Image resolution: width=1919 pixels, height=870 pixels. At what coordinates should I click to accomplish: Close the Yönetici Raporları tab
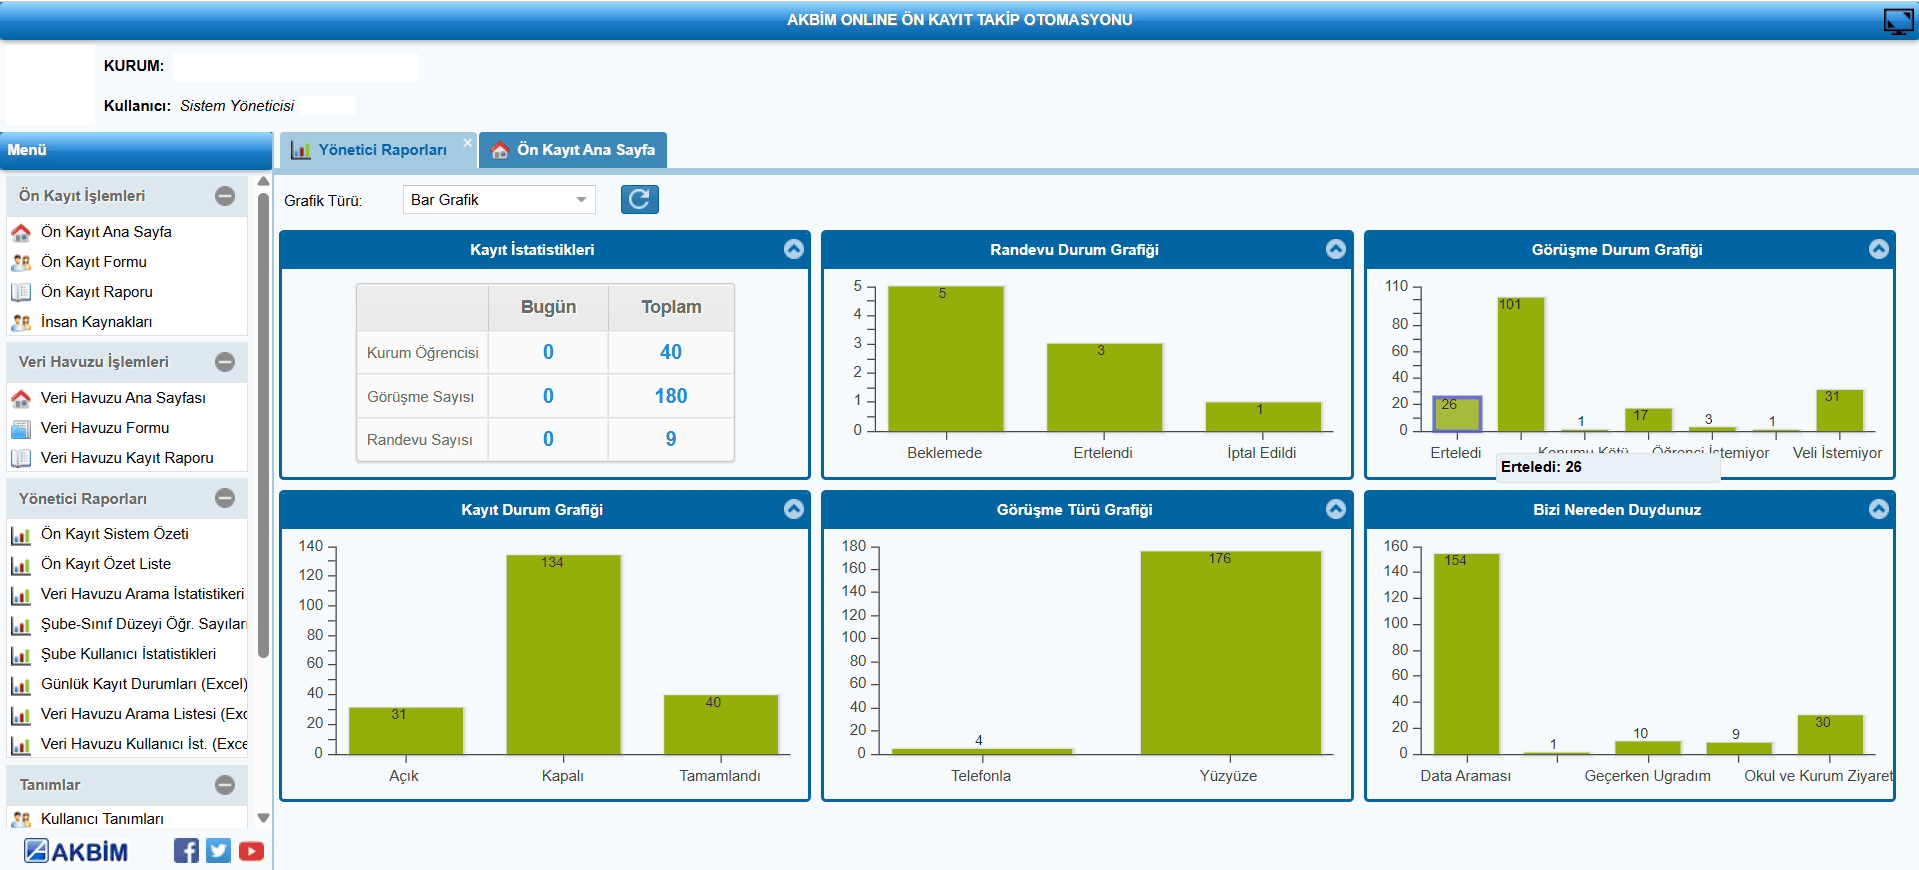tap(467, 143)
